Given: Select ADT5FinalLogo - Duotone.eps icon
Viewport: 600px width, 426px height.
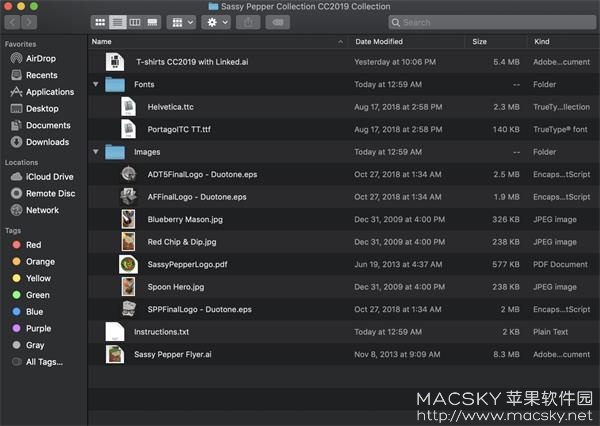Looking at the screenshot, I should [129, 174].
